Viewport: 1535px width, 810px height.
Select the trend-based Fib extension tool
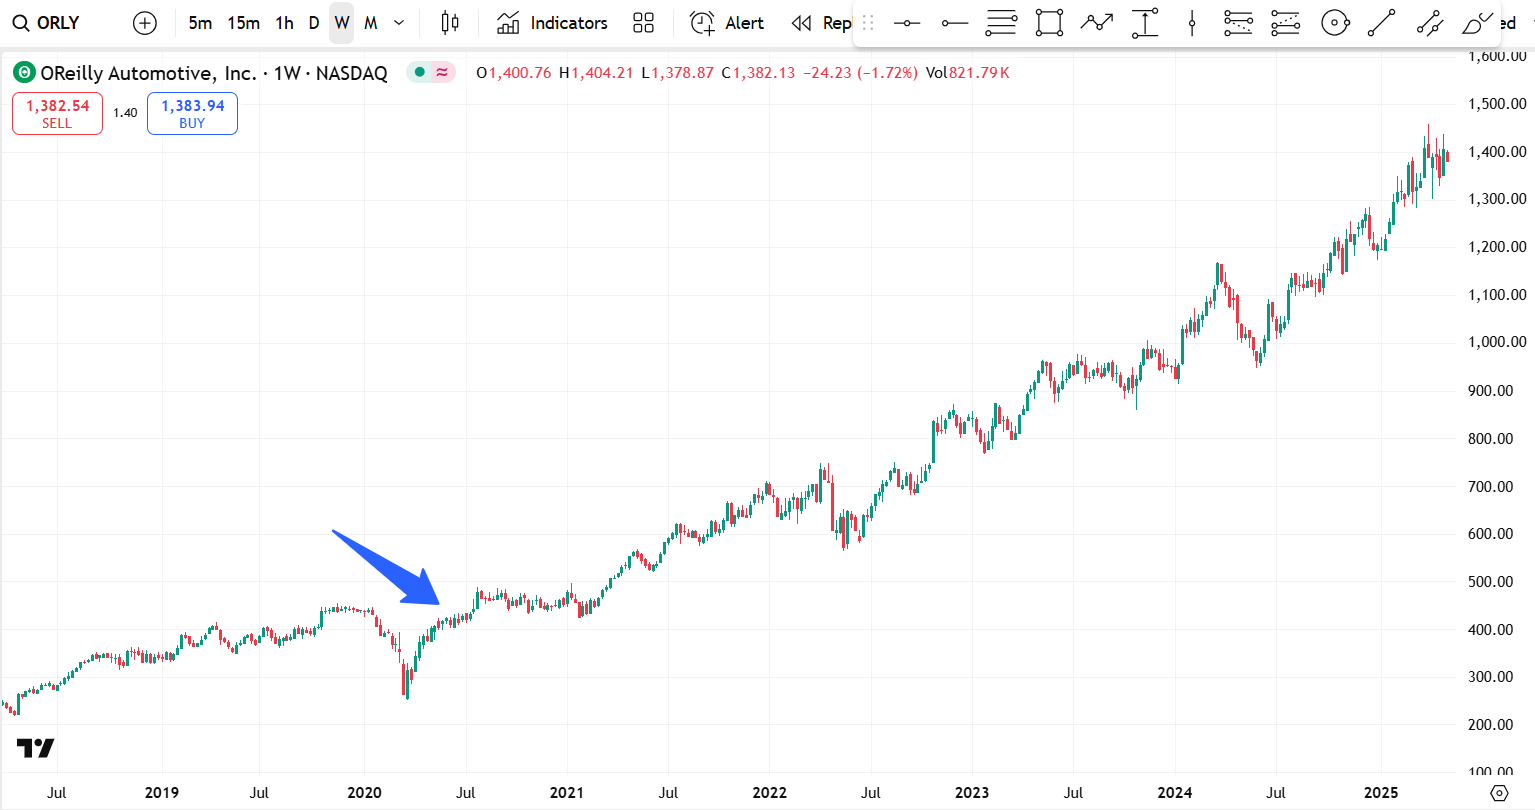pyautogui.click(x=1238, y=22)
